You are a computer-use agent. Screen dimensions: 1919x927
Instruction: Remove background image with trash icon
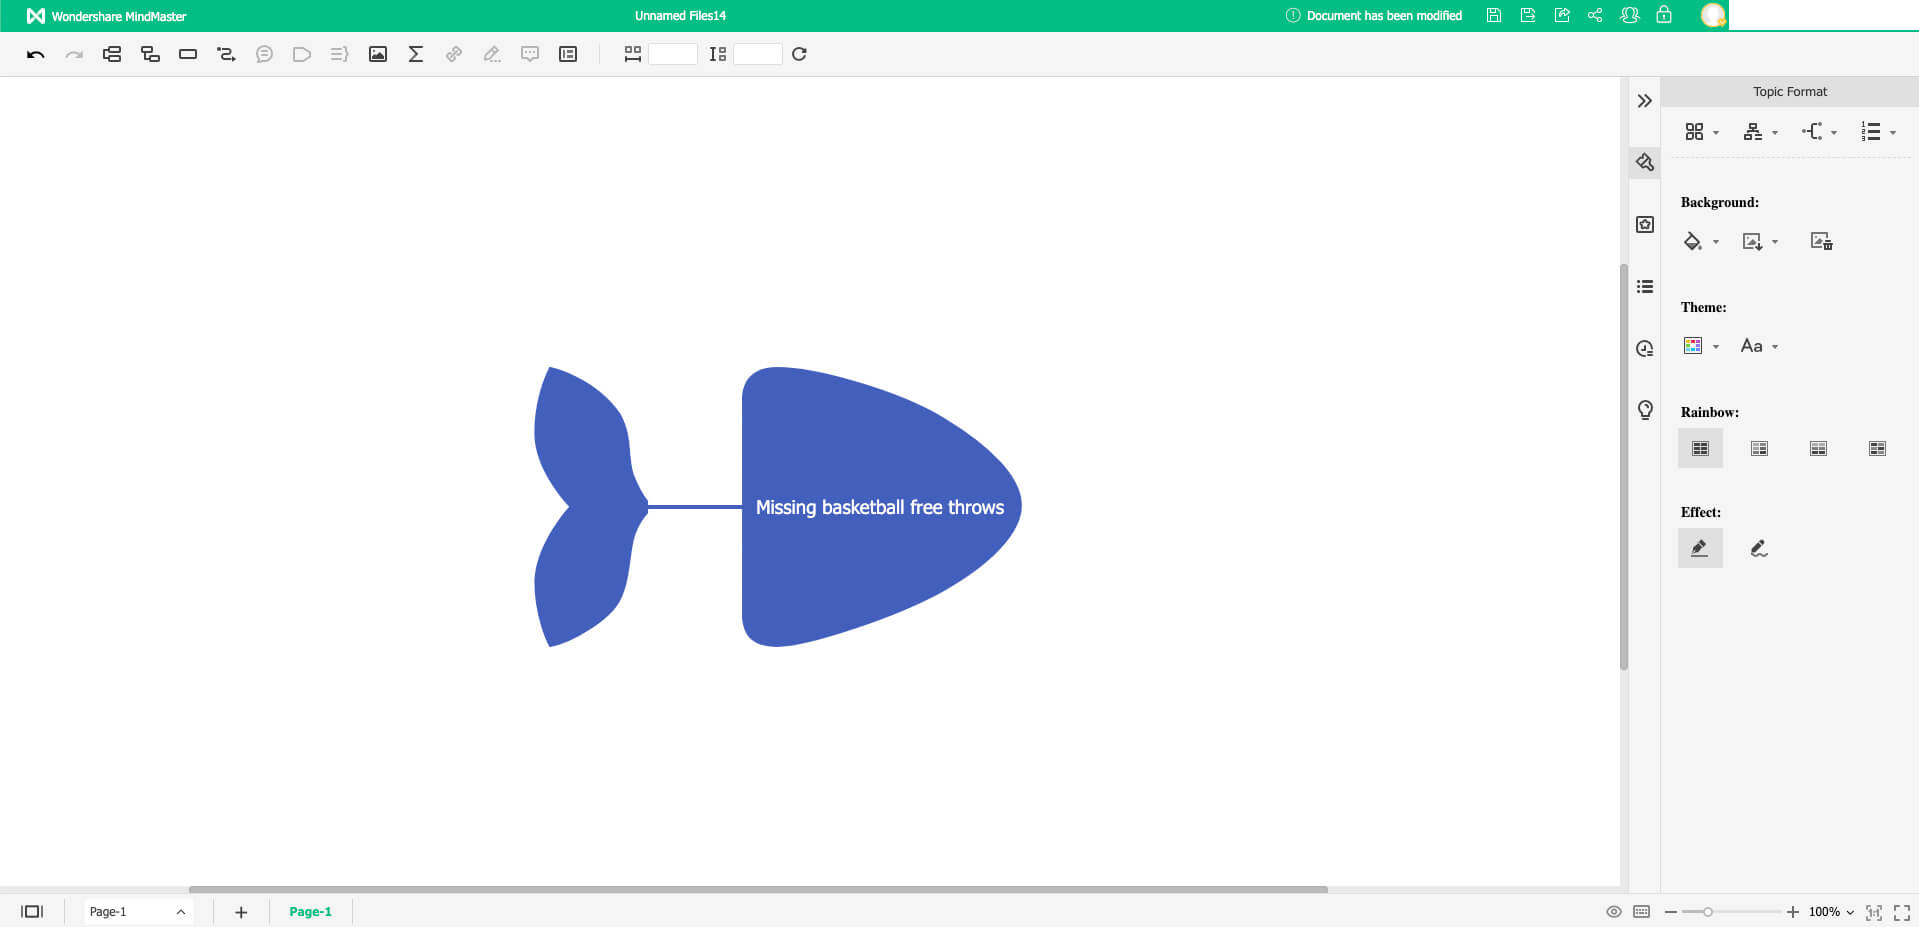point(1821,242)
